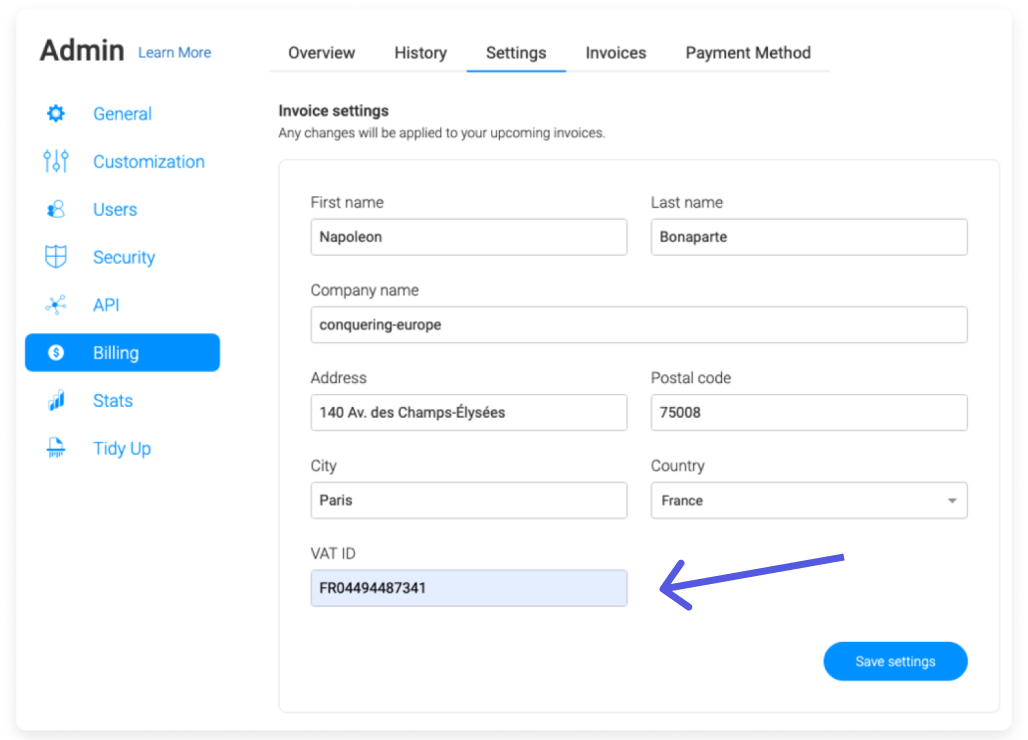The height and width of the screenshot is (740, 1028).
Task: Click into the Company name field
Action: pyautogui.click(x=639, y=324)
